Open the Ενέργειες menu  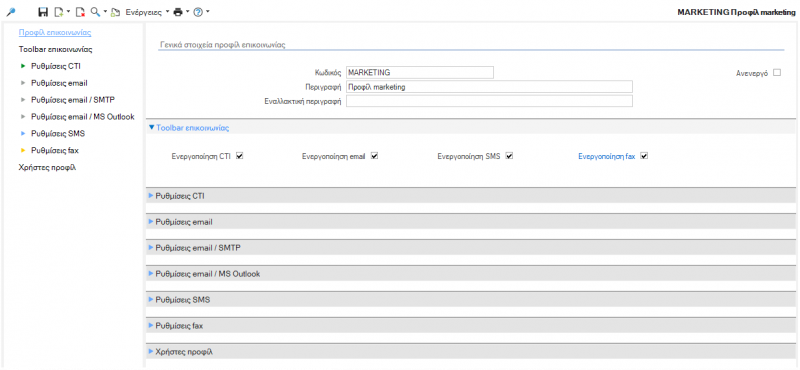[147, 12]
